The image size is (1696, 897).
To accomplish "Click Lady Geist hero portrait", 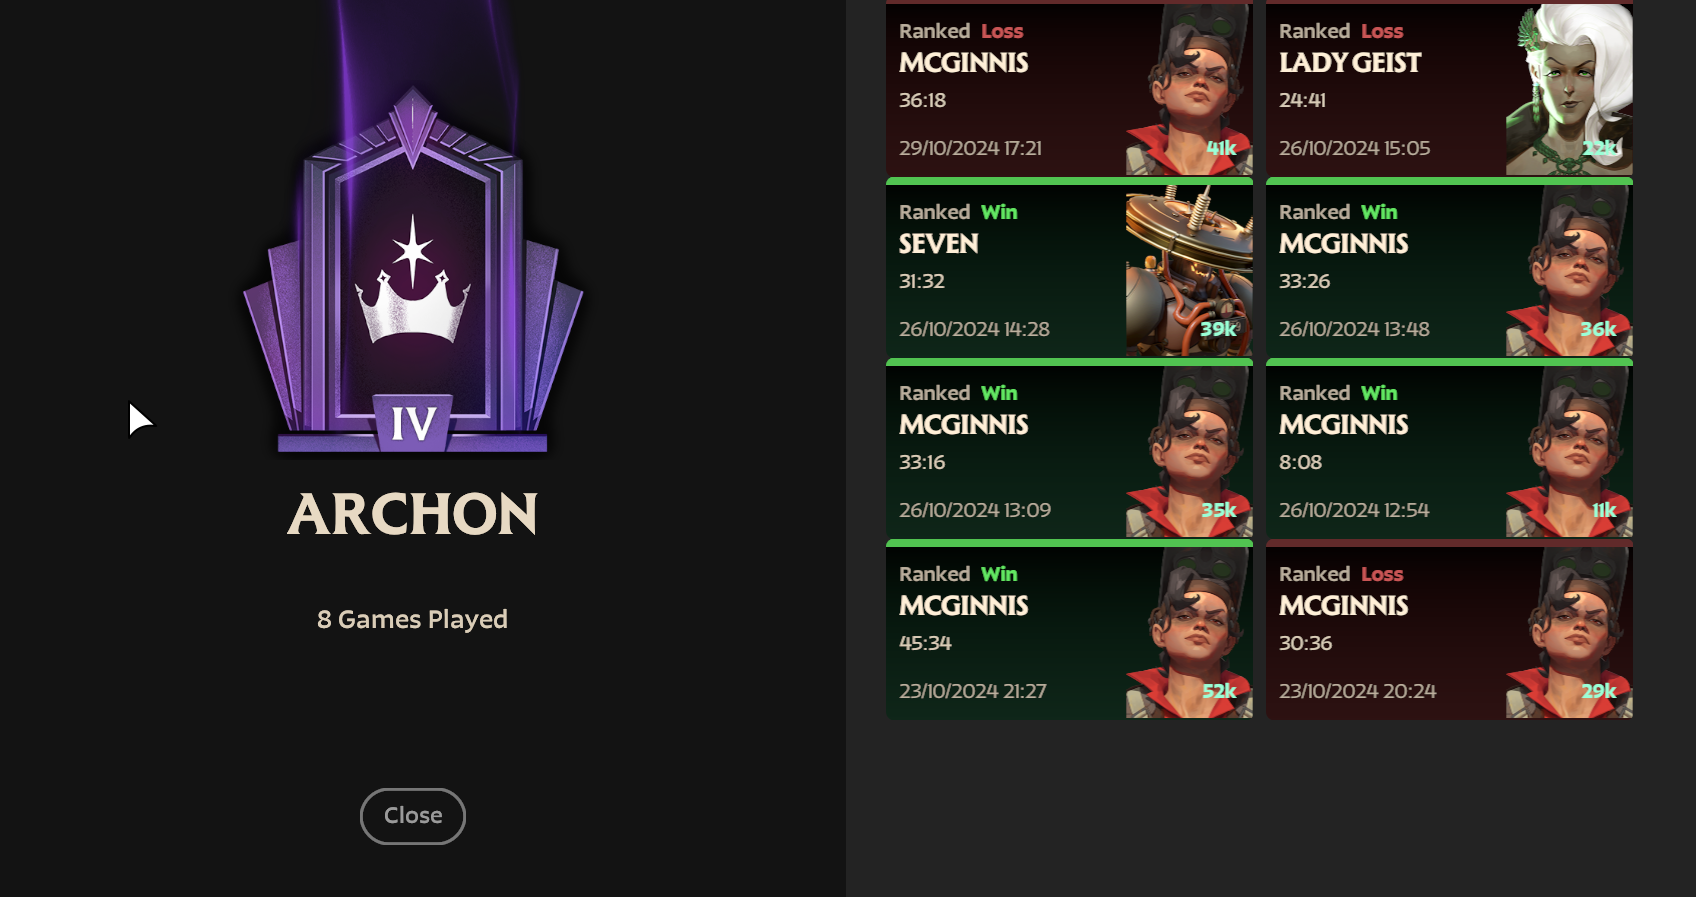I will [1569, 90].
